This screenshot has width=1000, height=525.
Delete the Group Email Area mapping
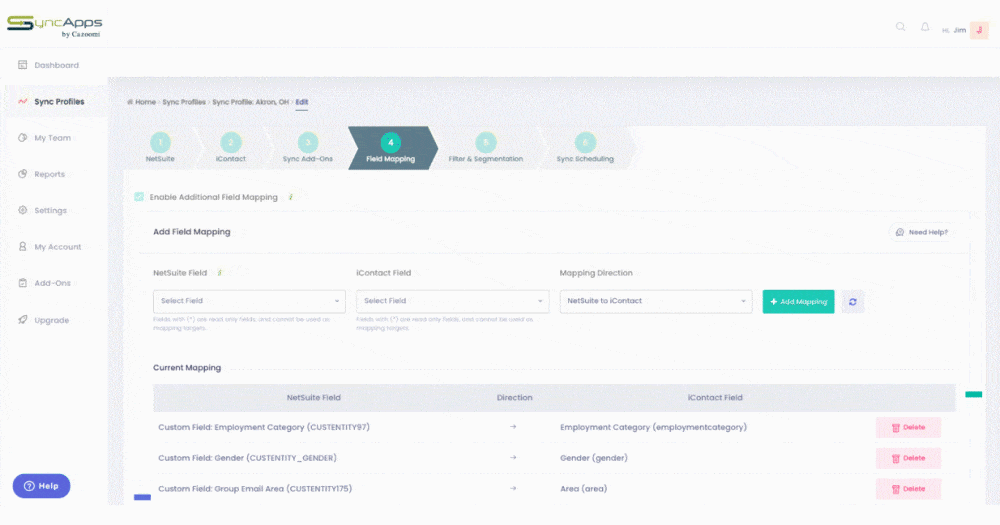point(908,489)
